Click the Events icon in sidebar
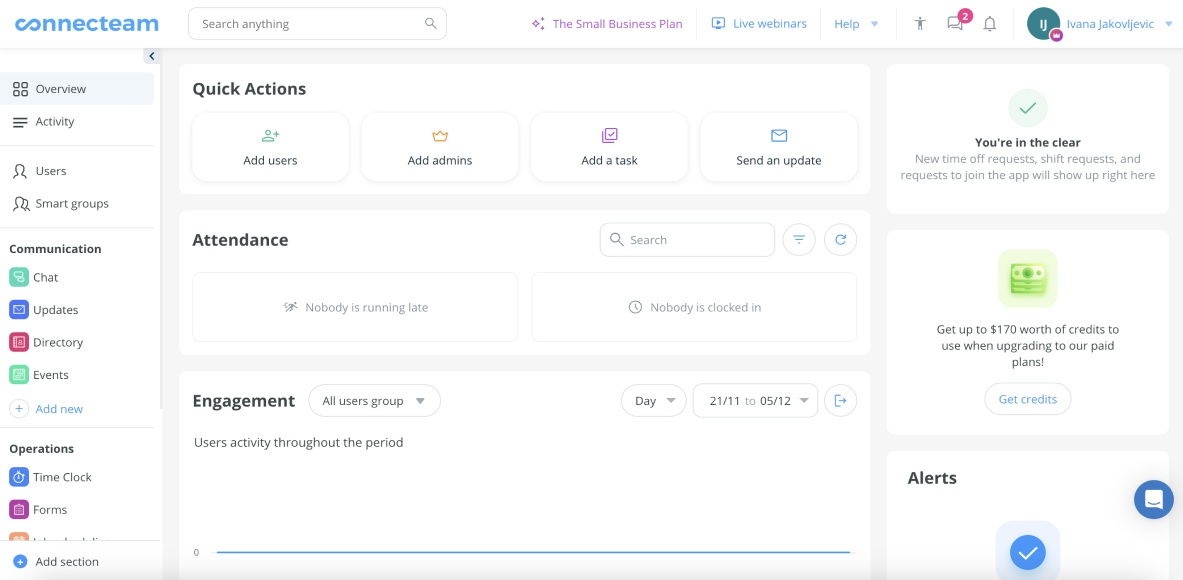1183x580 pixels. point(19,374)
